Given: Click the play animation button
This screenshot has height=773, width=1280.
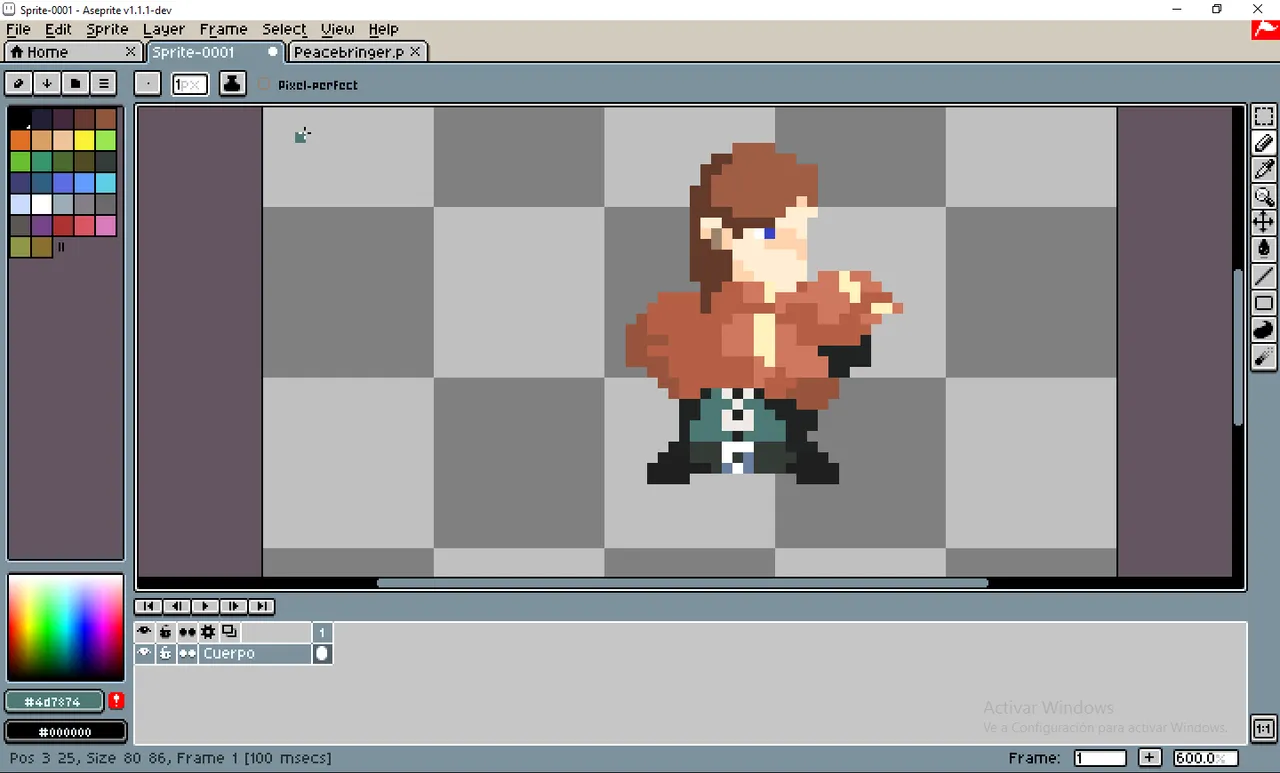Looking at the screenshot, I should pos(204,606).
